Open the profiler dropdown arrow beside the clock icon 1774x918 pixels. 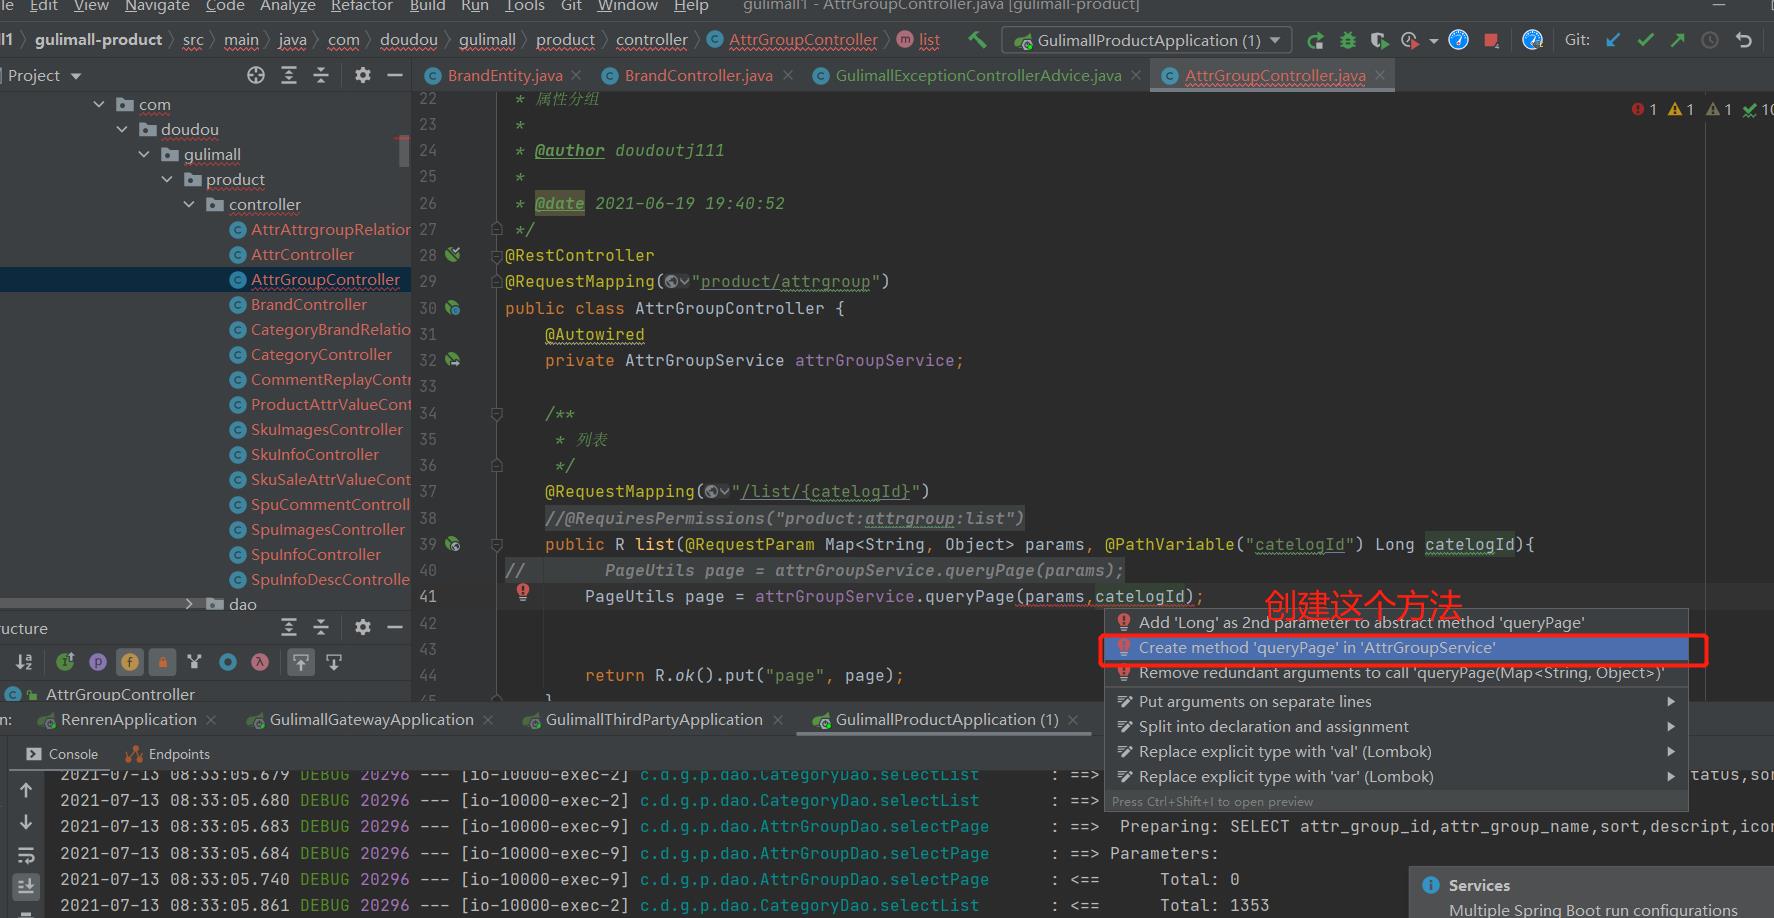1433,41
